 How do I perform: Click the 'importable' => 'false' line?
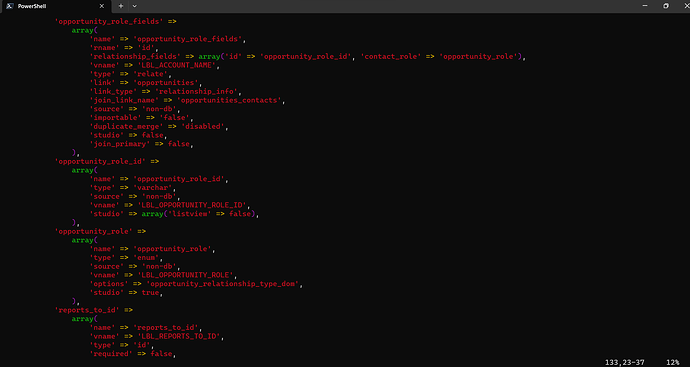click(x=141, y=117)
